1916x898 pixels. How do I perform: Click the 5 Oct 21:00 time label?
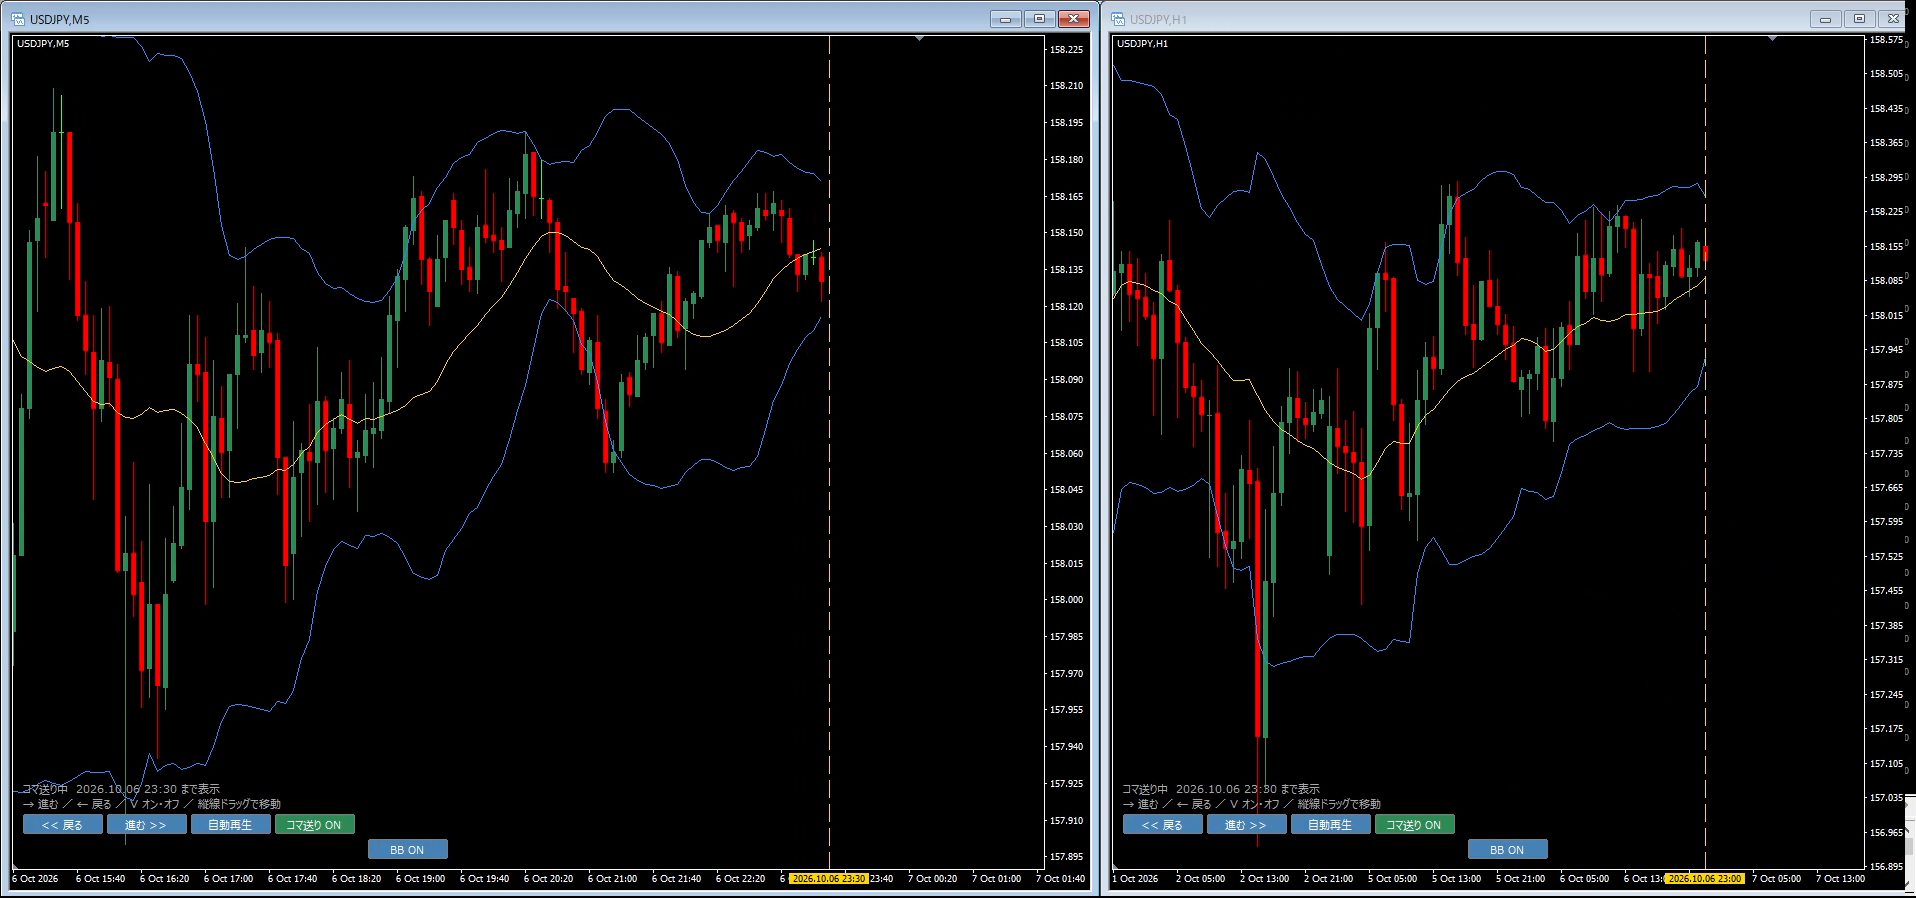pos(1520,879)
